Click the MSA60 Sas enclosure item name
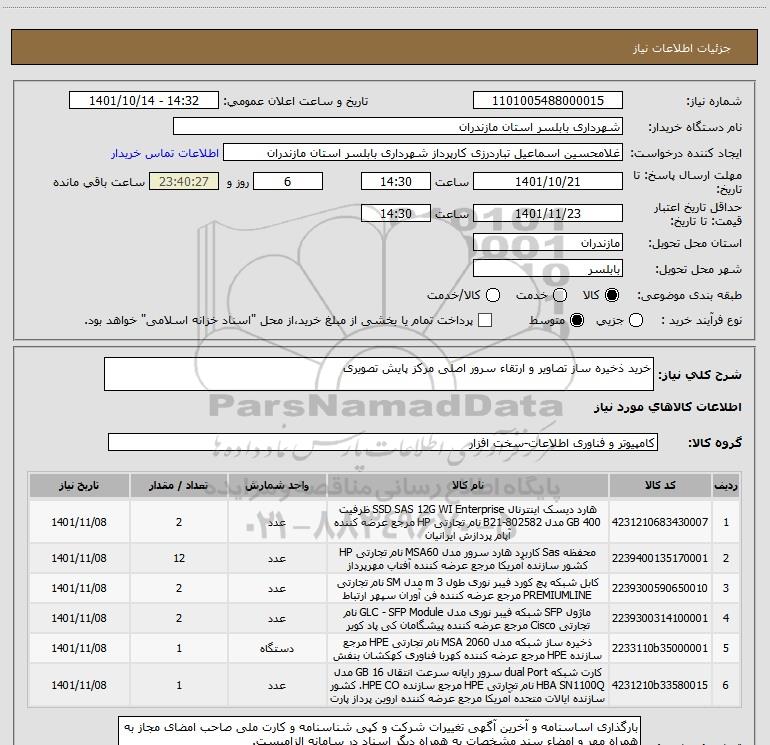The width and height of the screenshot is (770, 745). [468, 558]
